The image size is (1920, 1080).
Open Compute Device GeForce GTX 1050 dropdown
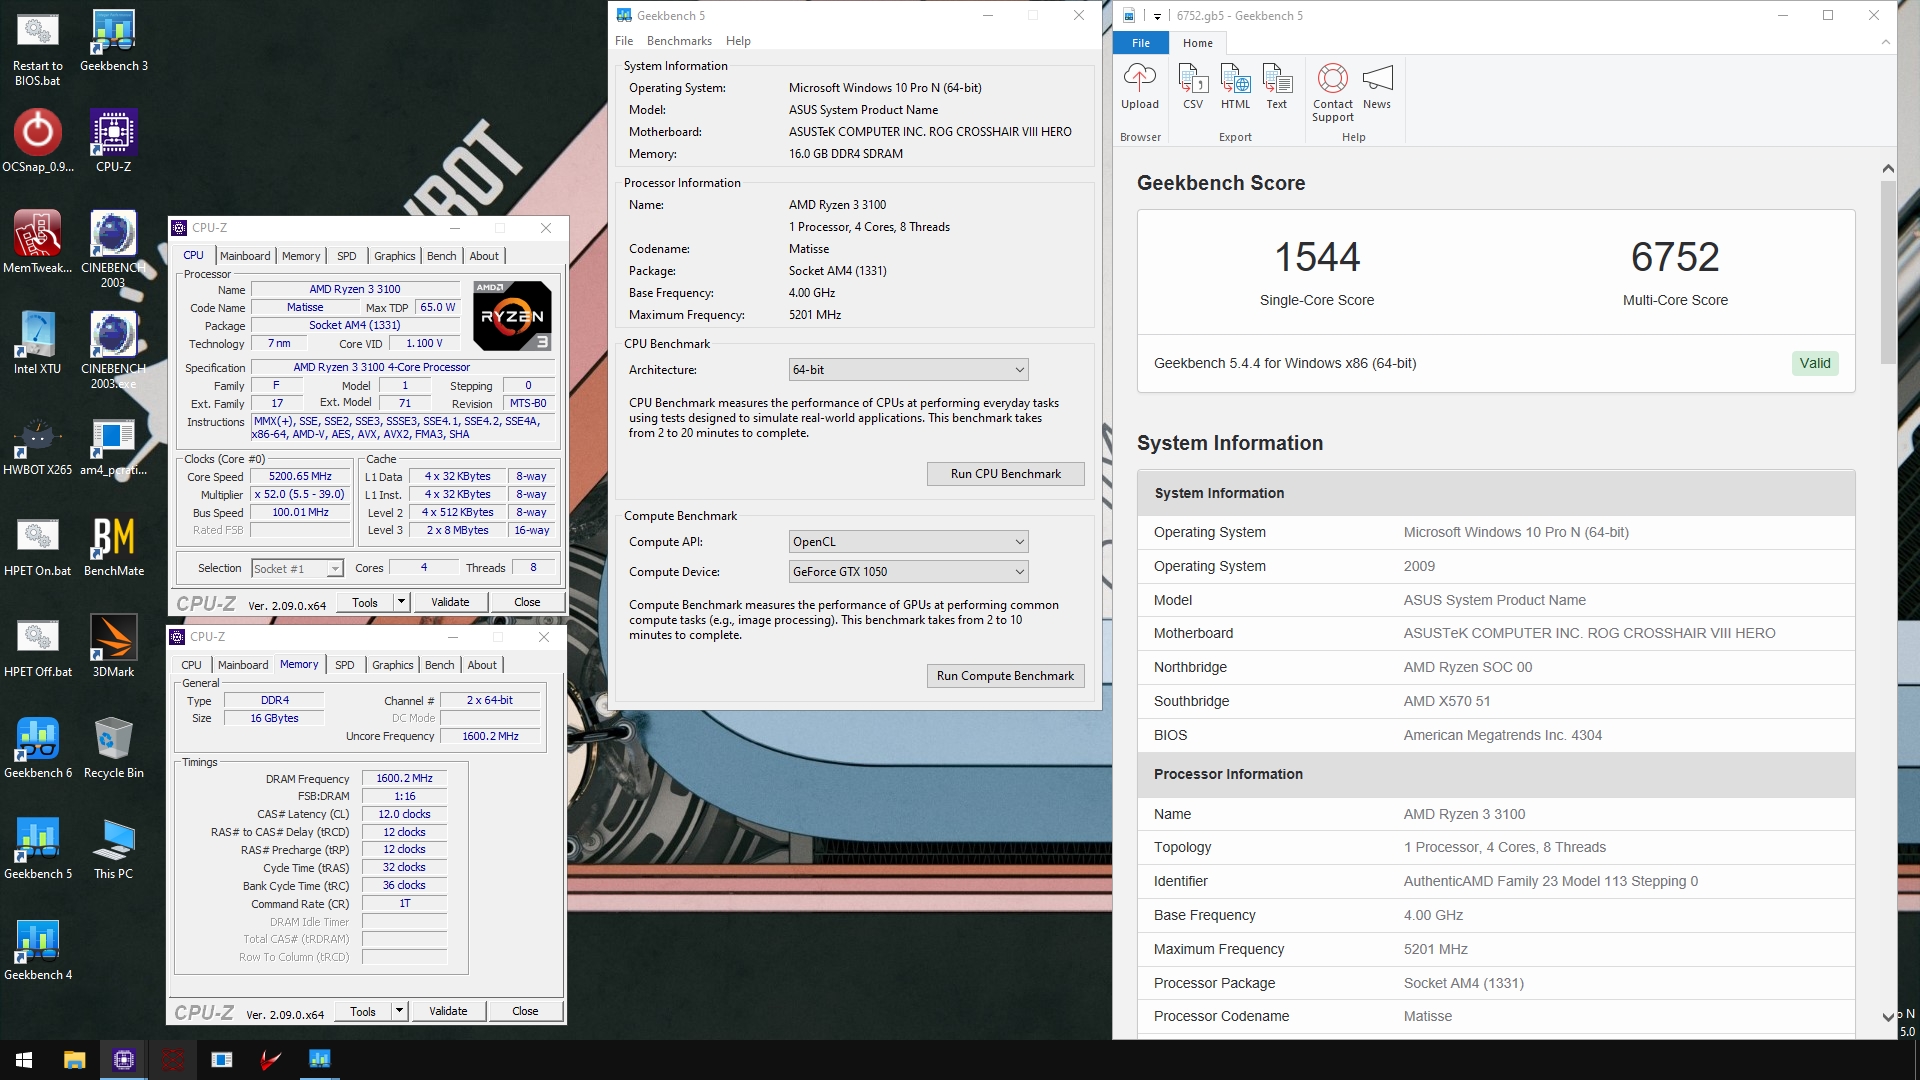click(x=908, y=572)
